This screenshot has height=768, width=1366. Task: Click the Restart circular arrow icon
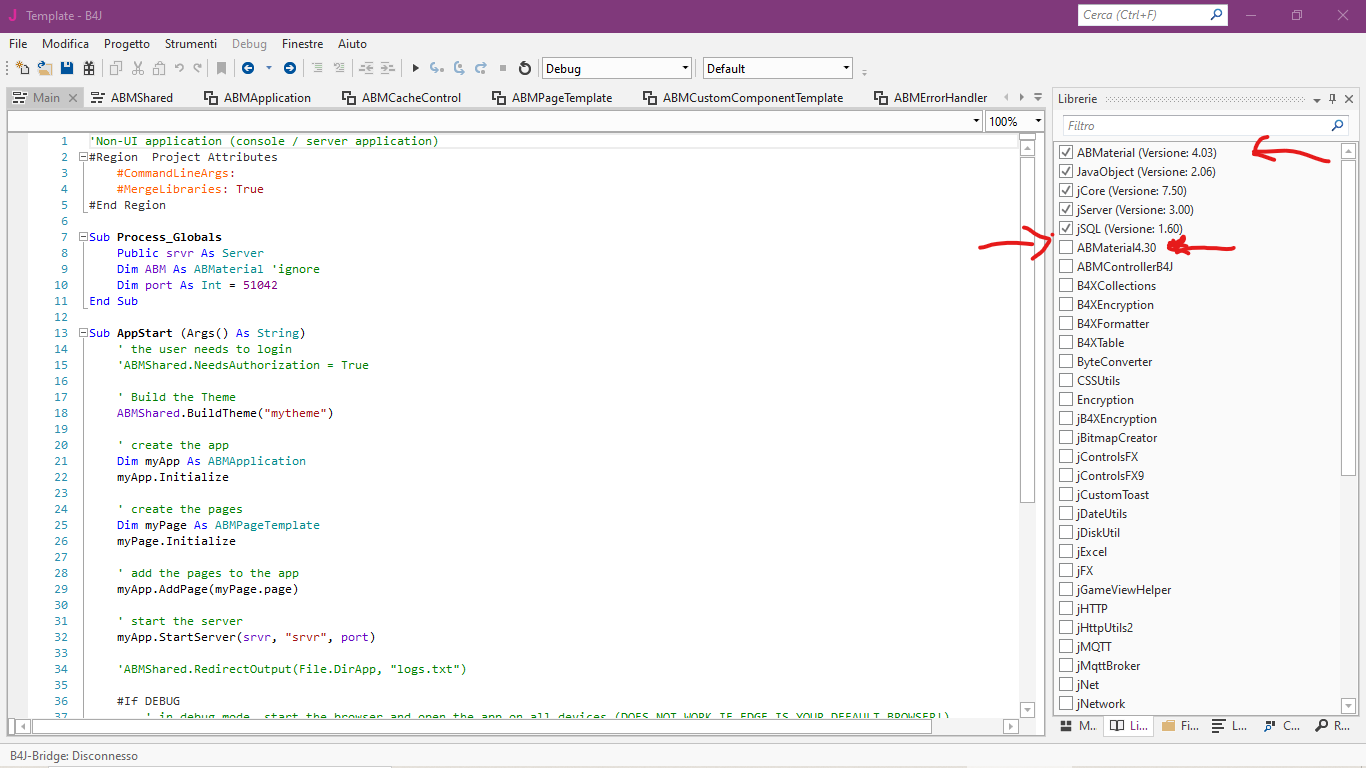pyautogui.click(x=525, y=68)
